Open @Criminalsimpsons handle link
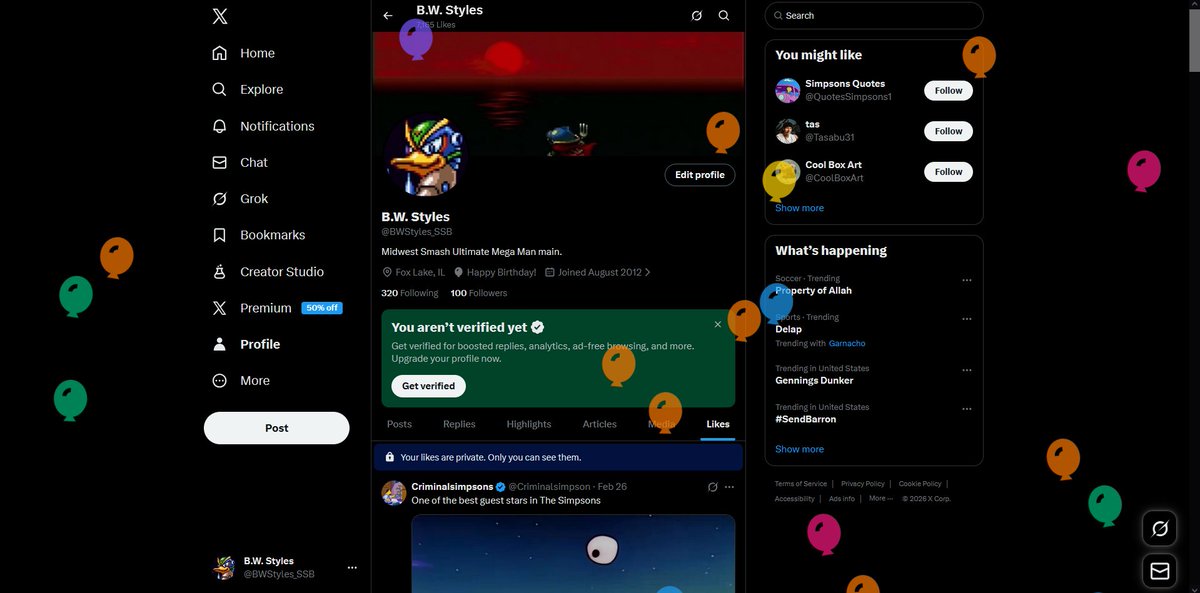 coord(549,487)
